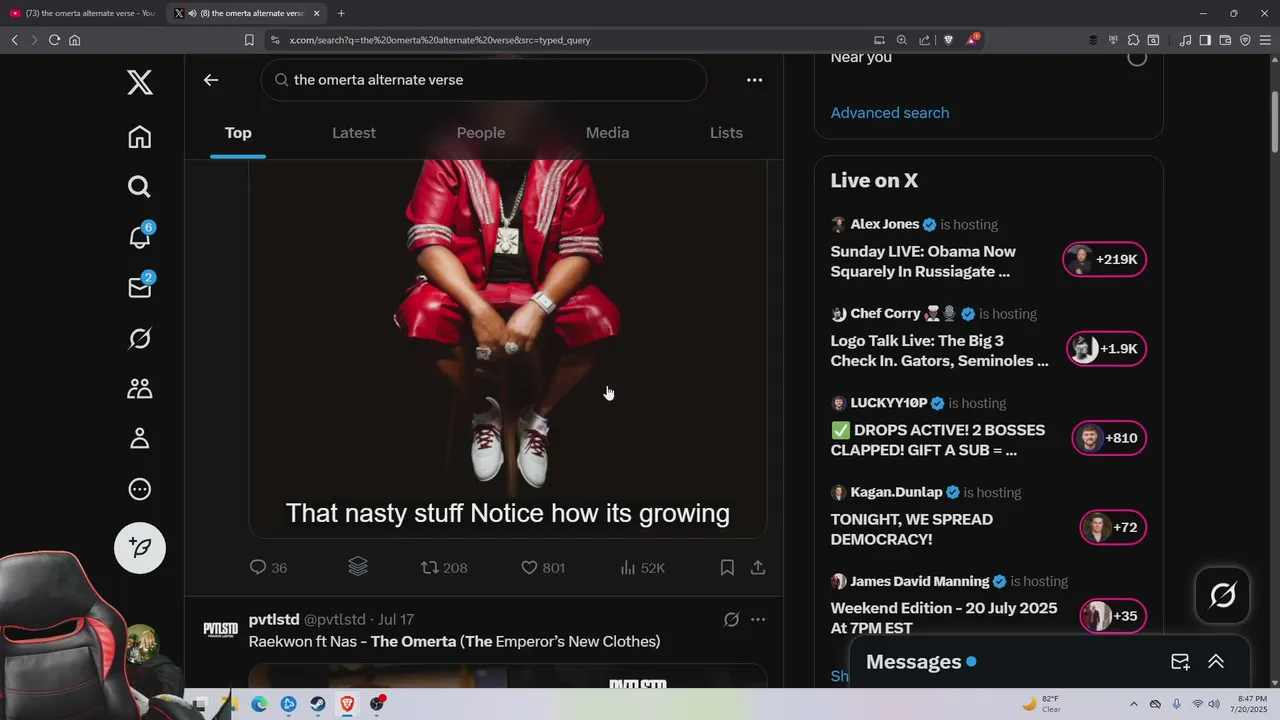Switch to the Lists tab
This screenshot has width=1280, height=720.
(x=726, y=133)
